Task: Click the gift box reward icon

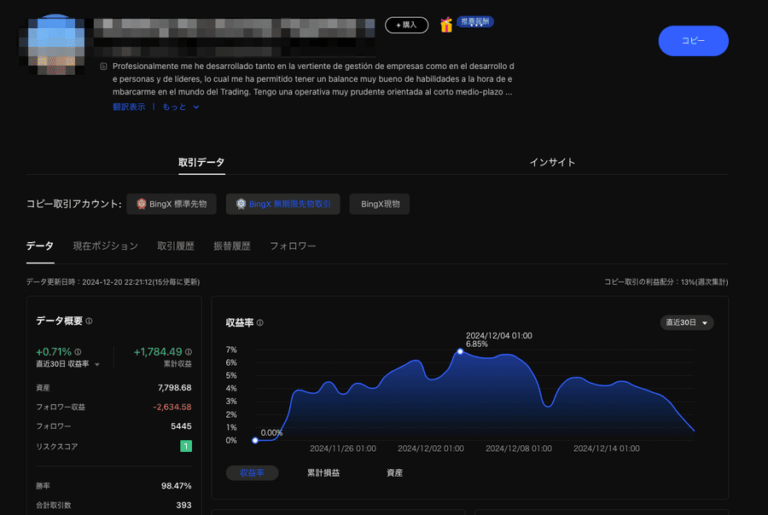Action: pyautogui.click(x=446, y=24)
